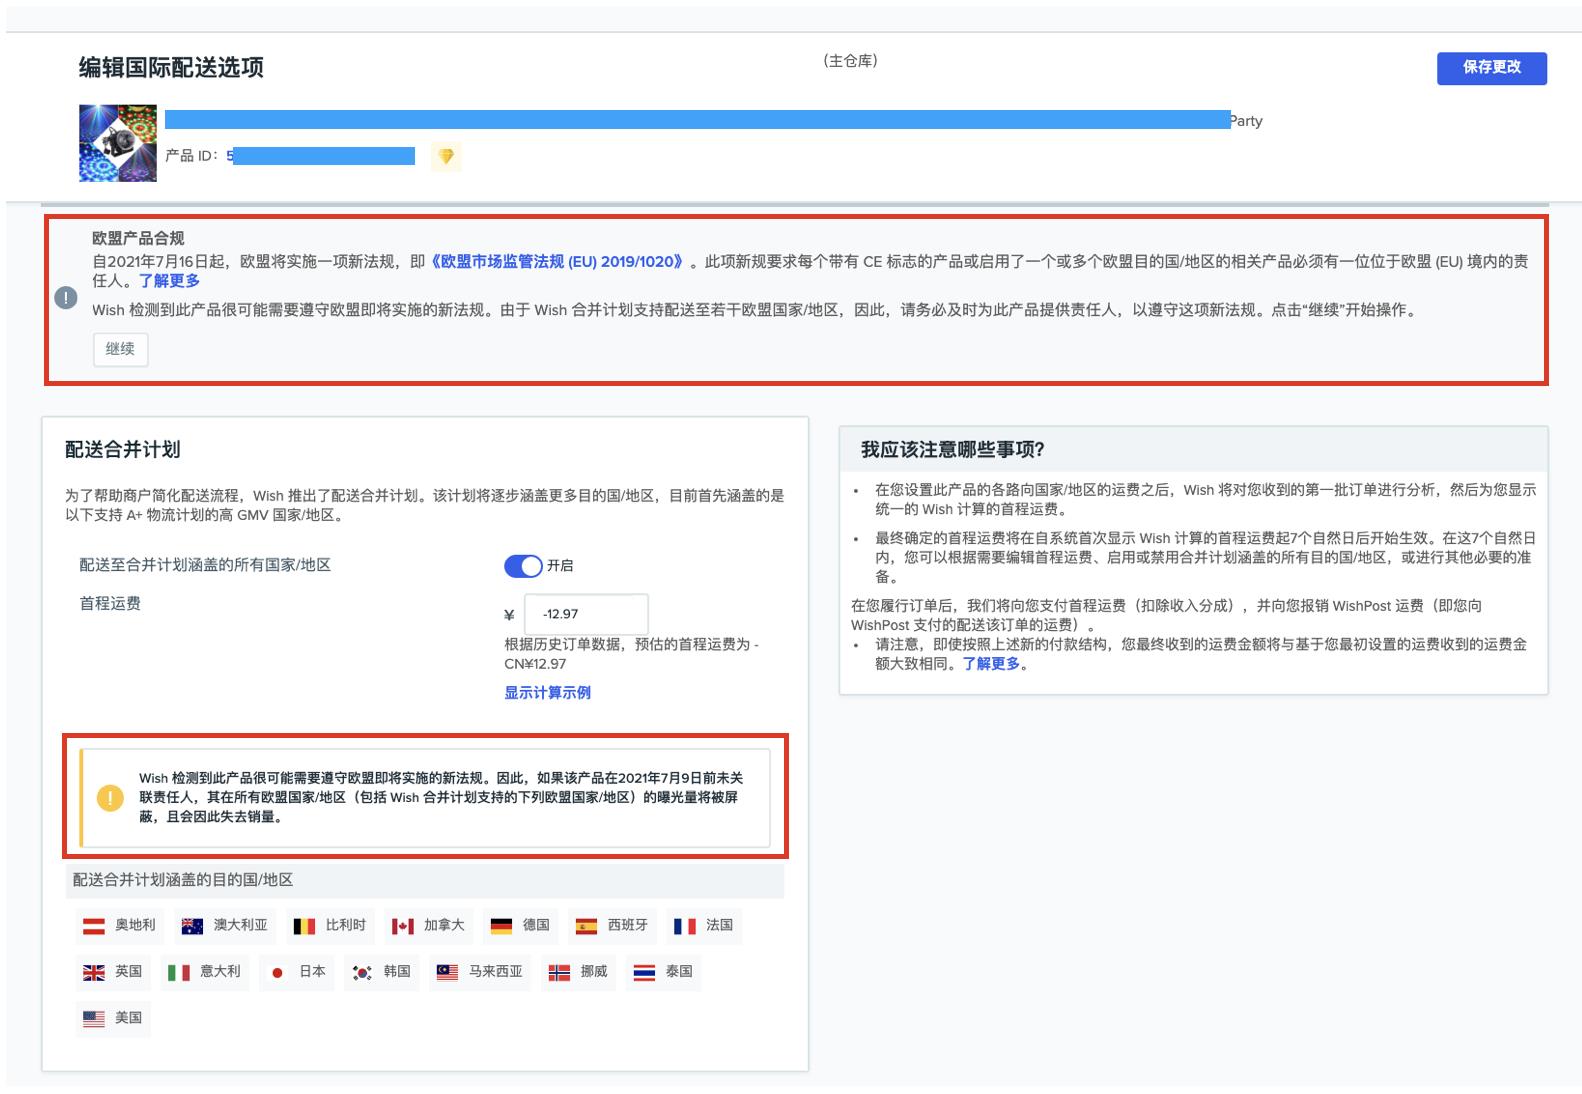
Task: Click the 配送合并计划 section heading
Action: coord(122,450)
